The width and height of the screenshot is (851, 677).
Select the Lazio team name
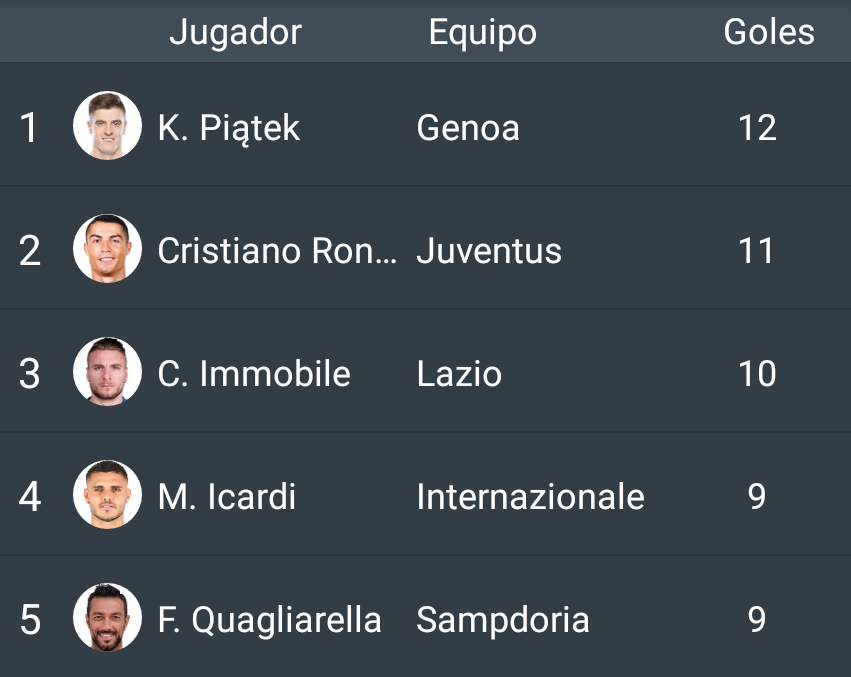tap(459, 374)
